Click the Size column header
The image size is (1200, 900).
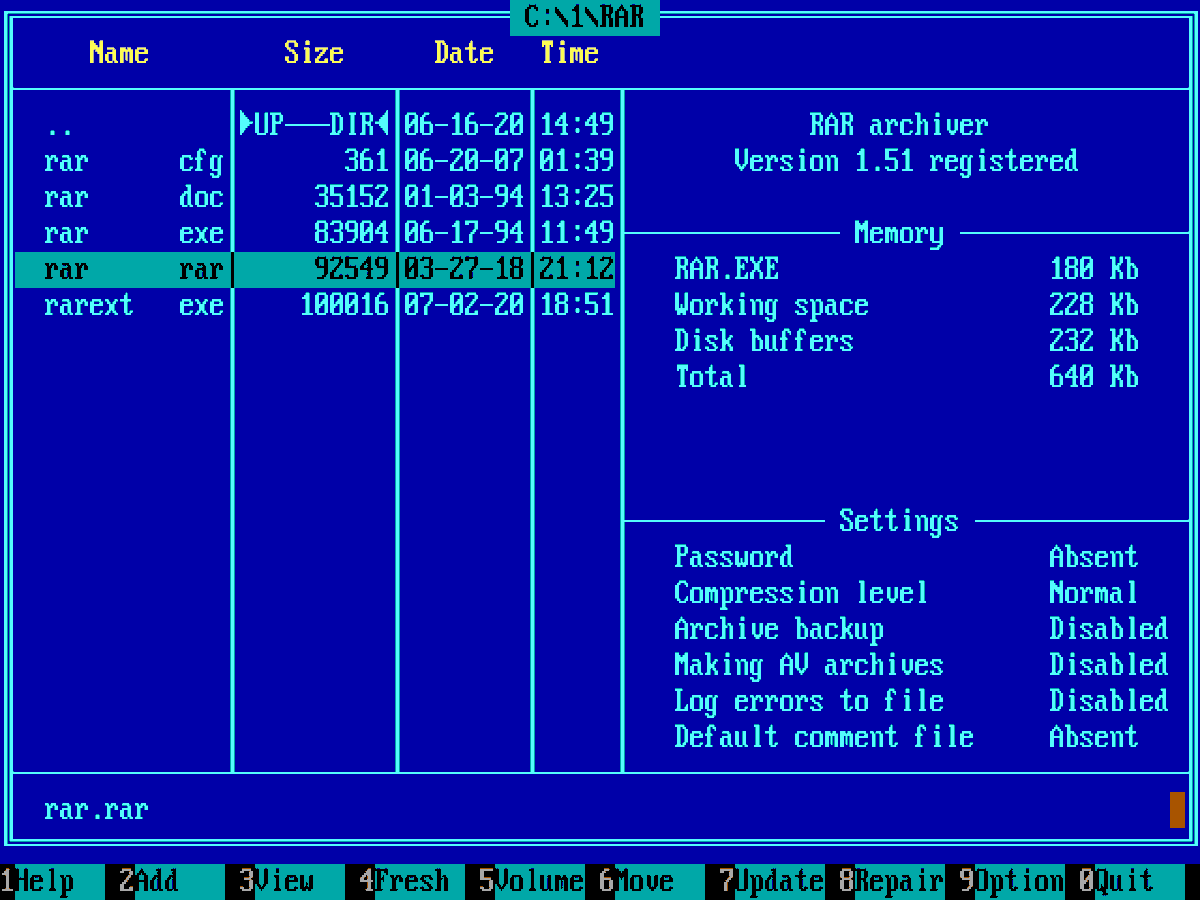pos(314,53)
